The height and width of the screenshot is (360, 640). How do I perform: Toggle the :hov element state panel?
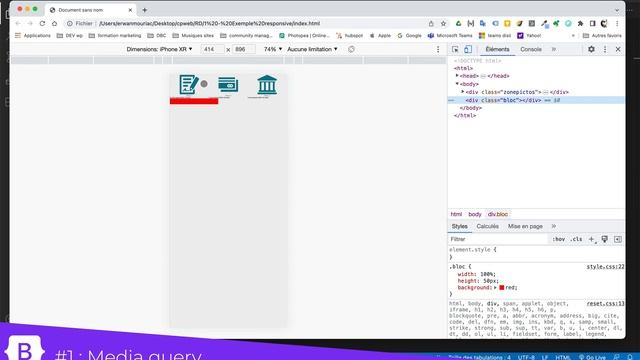click(x=558, y=239)
